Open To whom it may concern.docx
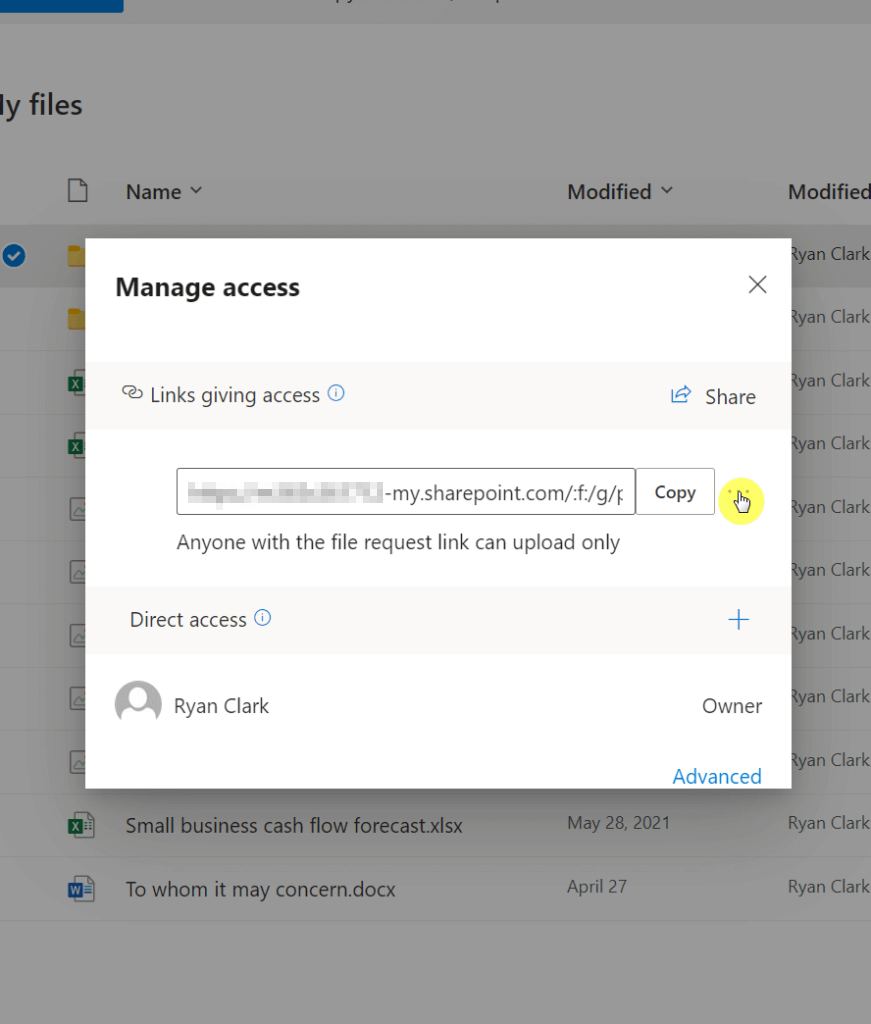The height and width of the screenshot is (1024, 871). 261,889
